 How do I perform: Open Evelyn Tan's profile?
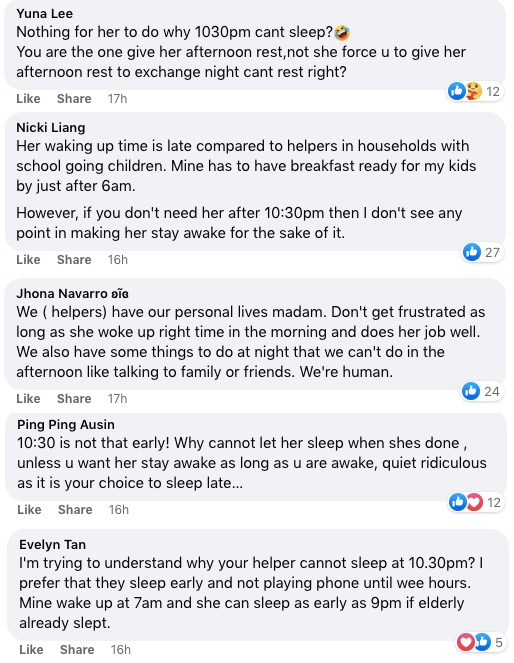coord(52,544)
